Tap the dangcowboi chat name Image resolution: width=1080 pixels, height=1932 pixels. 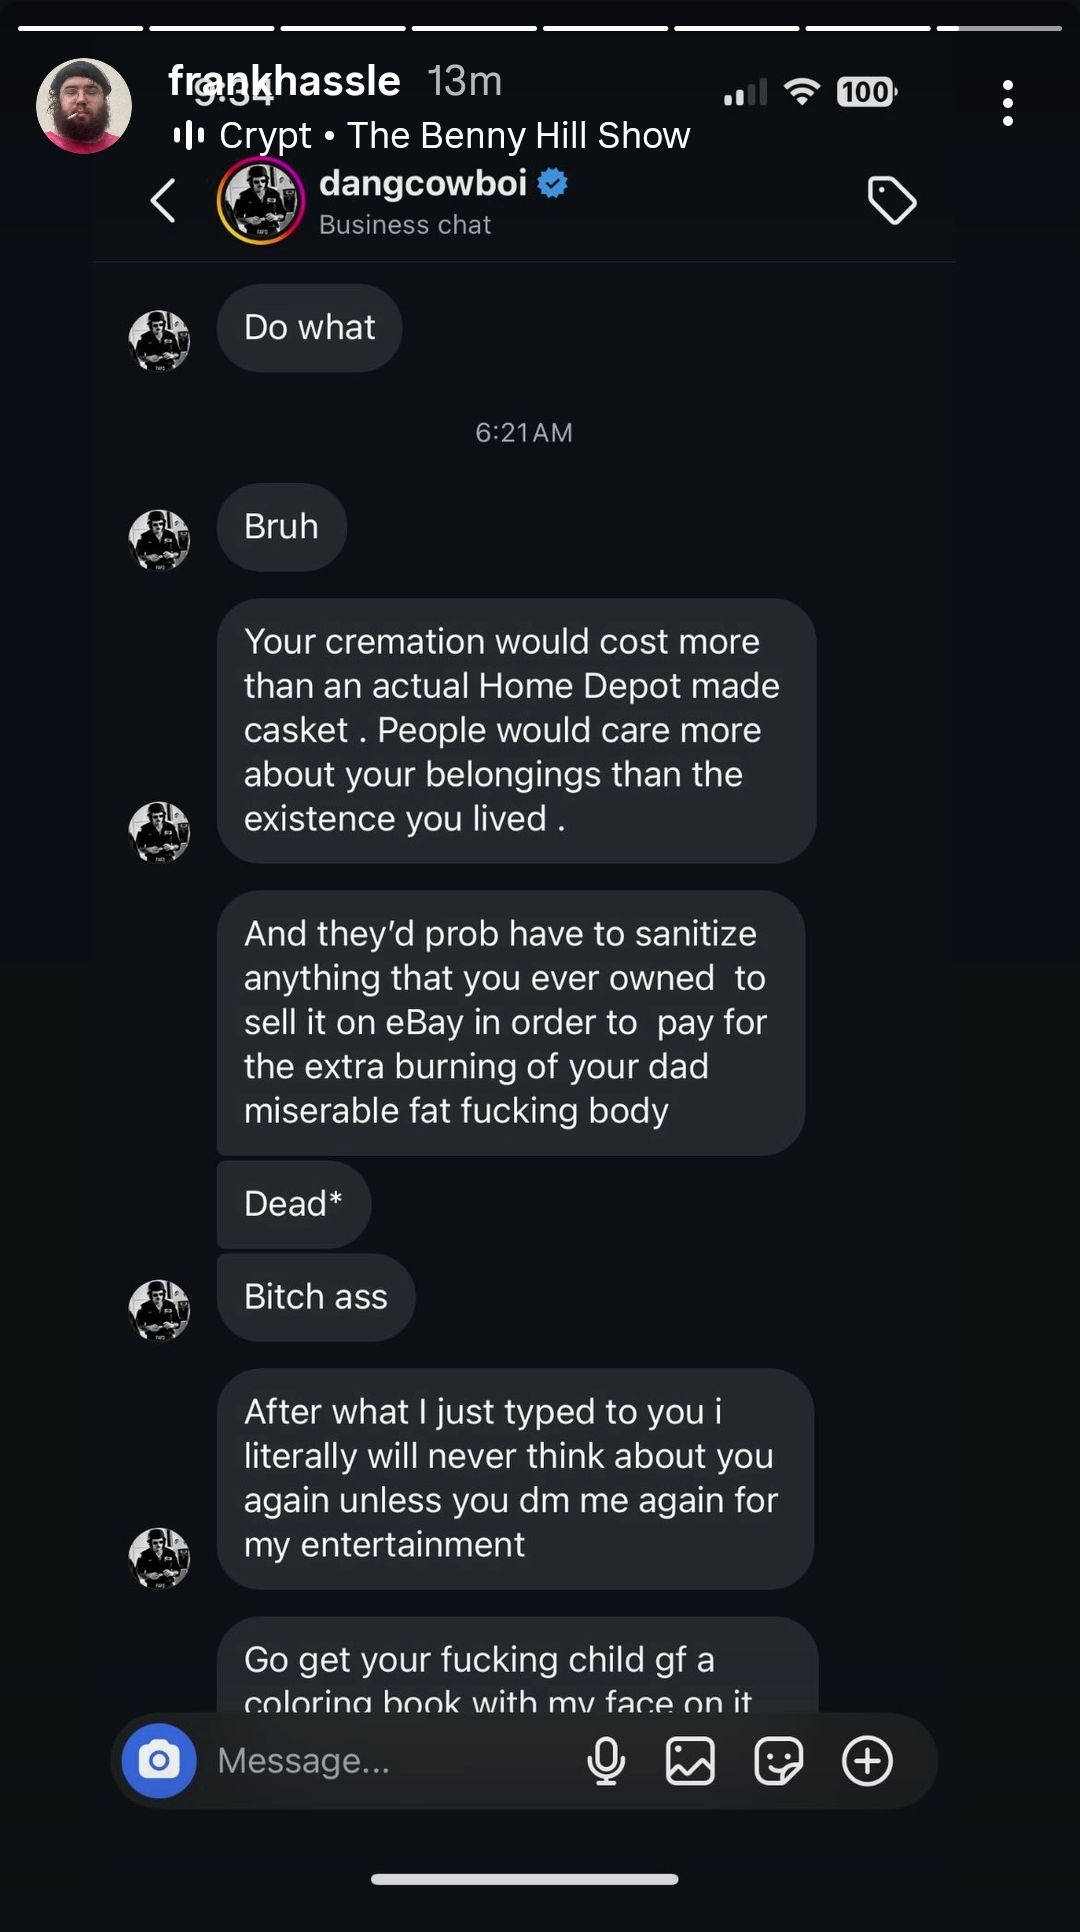tap(422, 184)
